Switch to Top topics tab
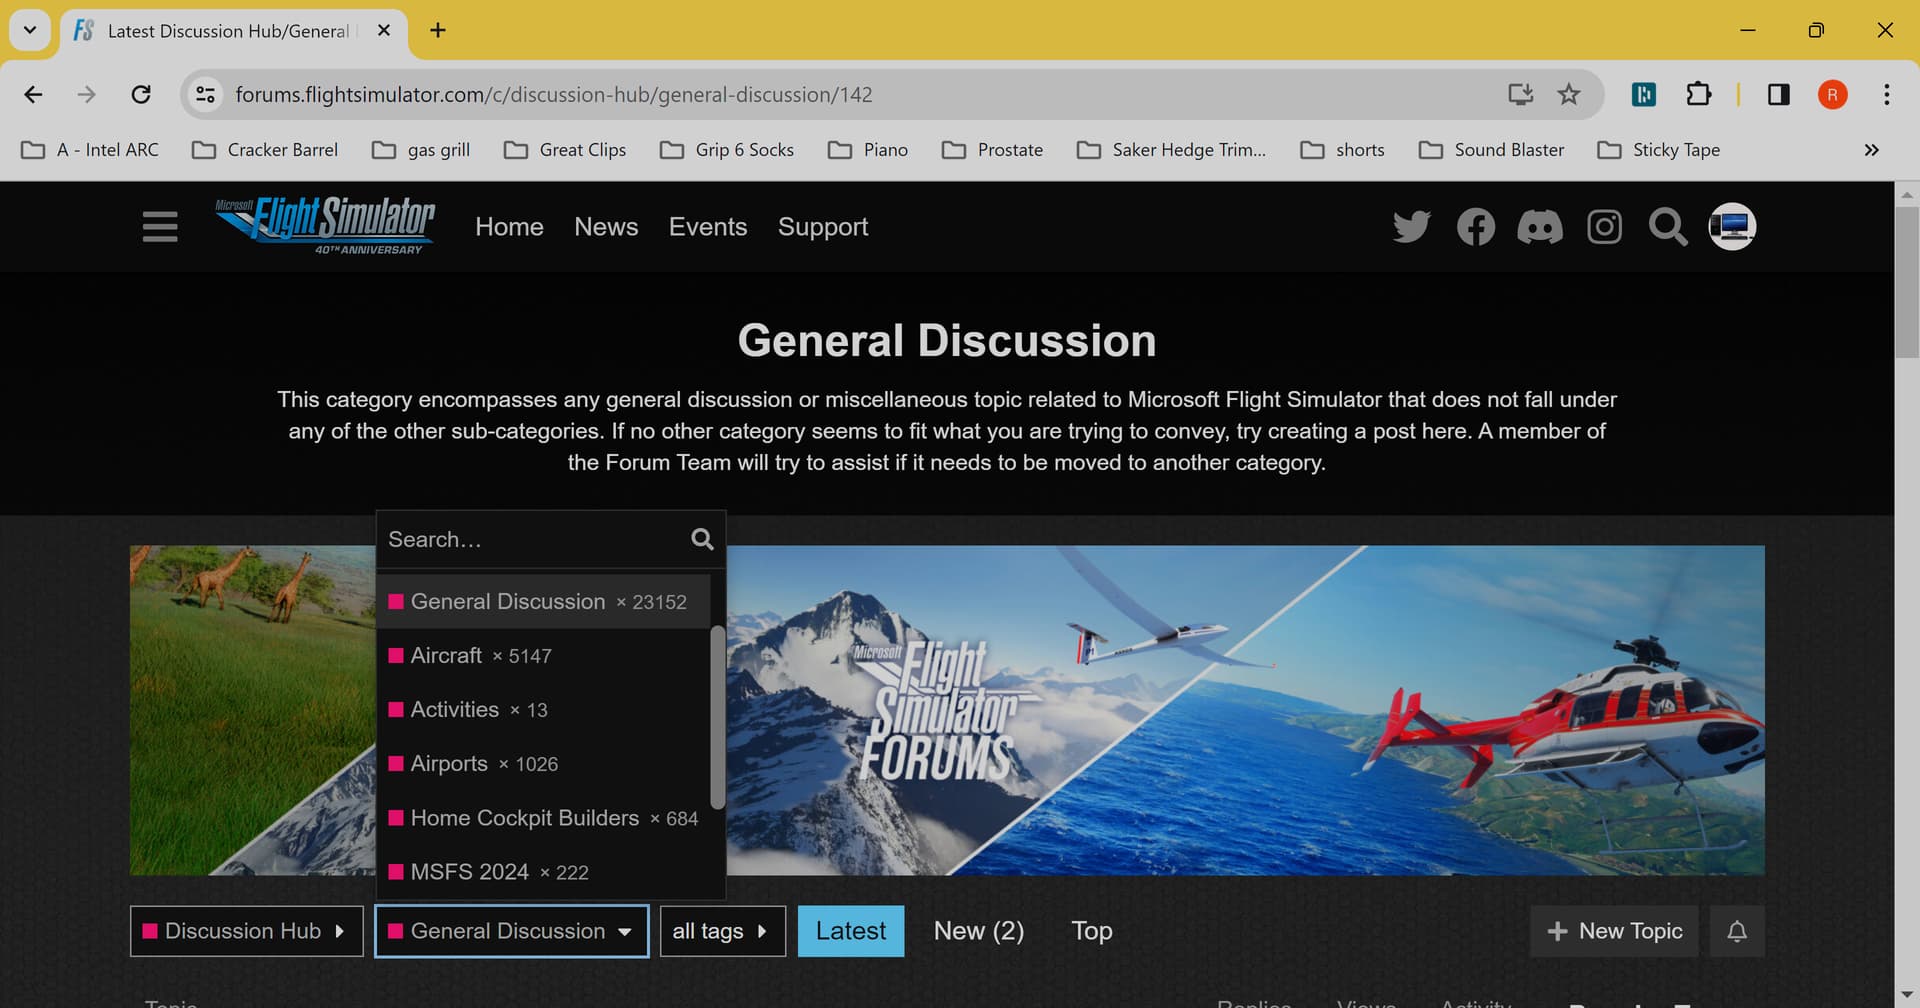Viewport: 1920px width, 1008px height. pyautogui.click(x=1092, y=931)
